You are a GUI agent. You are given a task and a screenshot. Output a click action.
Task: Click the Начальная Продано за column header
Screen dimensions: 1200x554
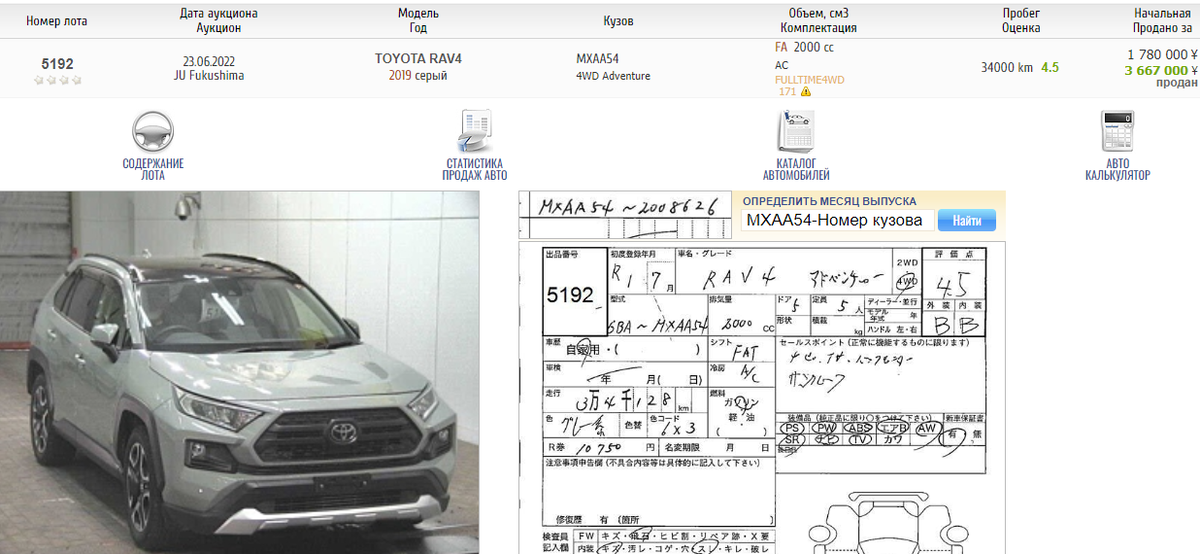(x=1161, y=21)
